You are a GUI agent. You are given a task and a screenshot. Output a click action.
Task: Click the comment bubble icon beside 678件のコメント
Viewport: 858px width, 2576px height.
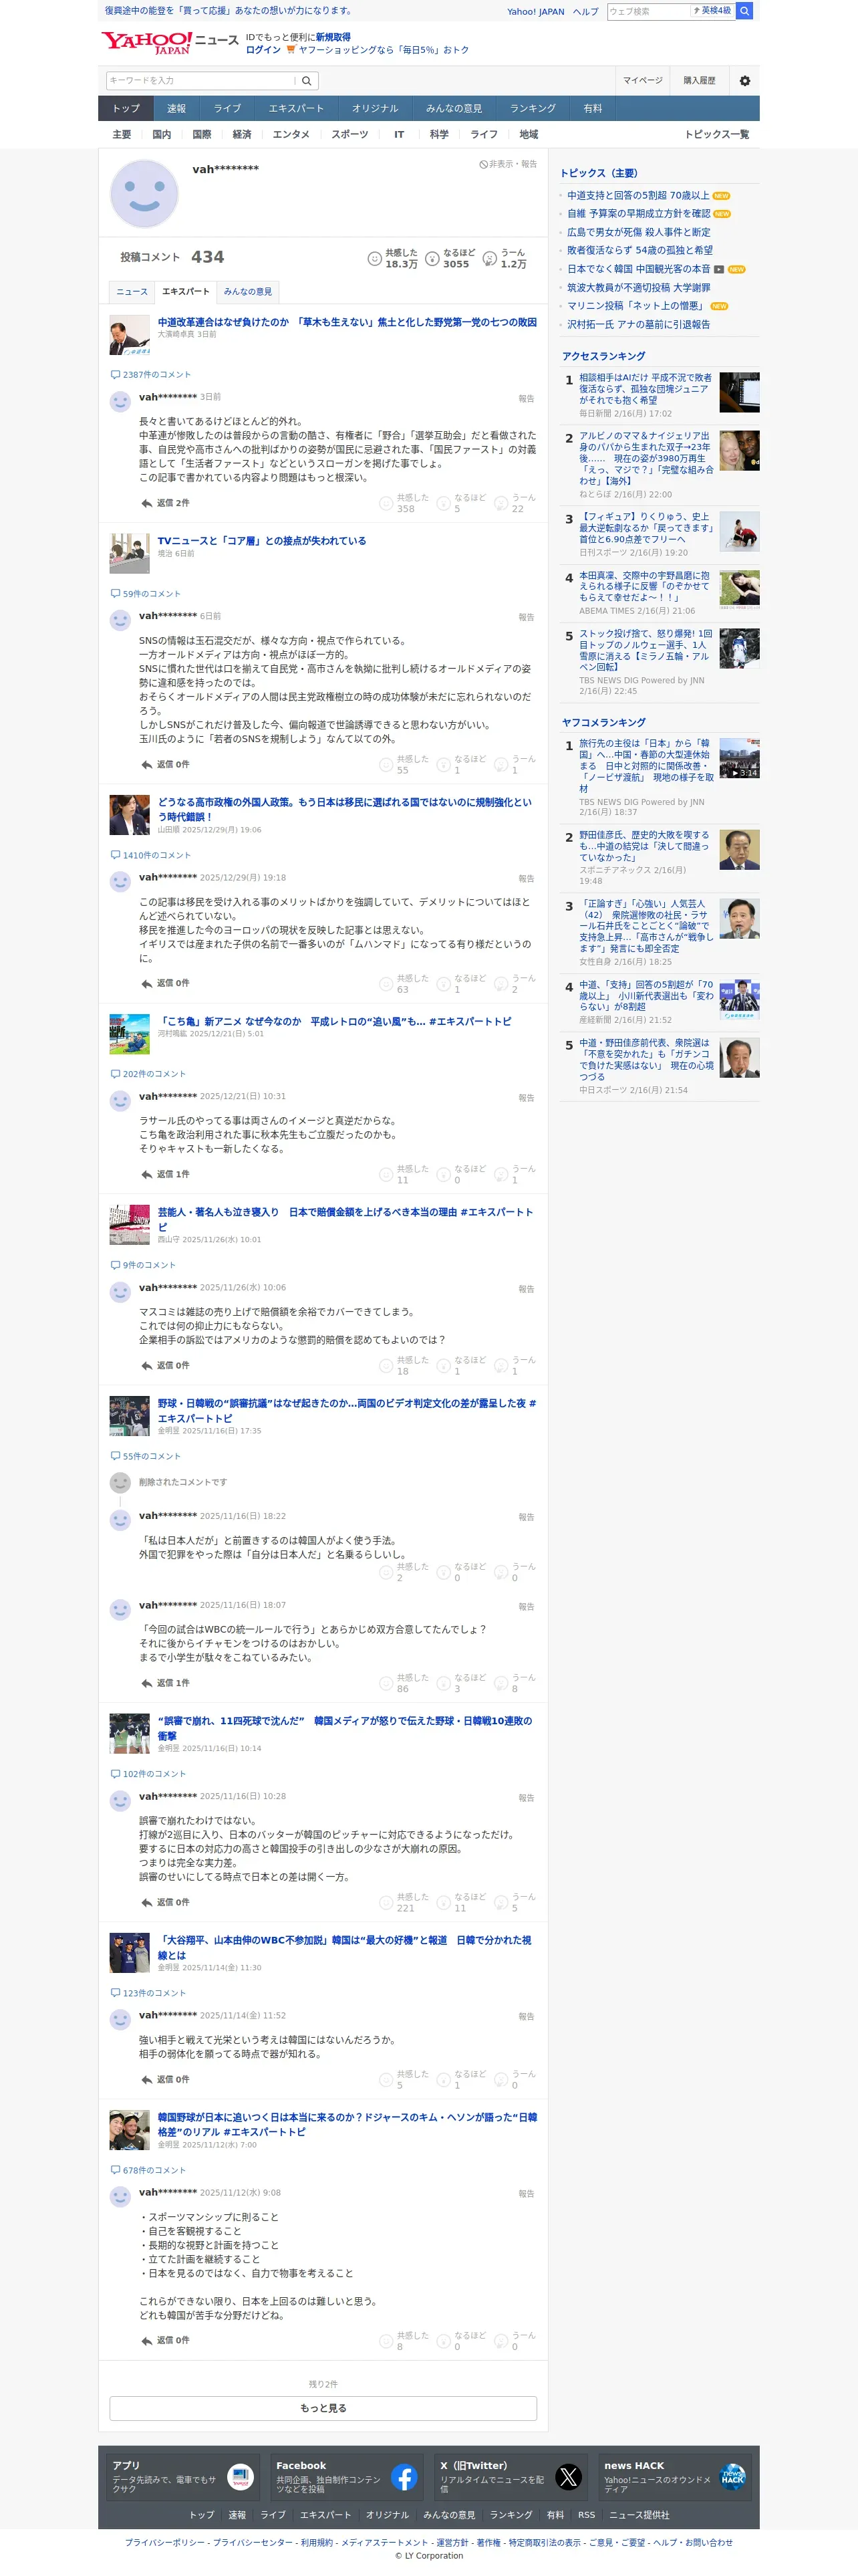115,2171
